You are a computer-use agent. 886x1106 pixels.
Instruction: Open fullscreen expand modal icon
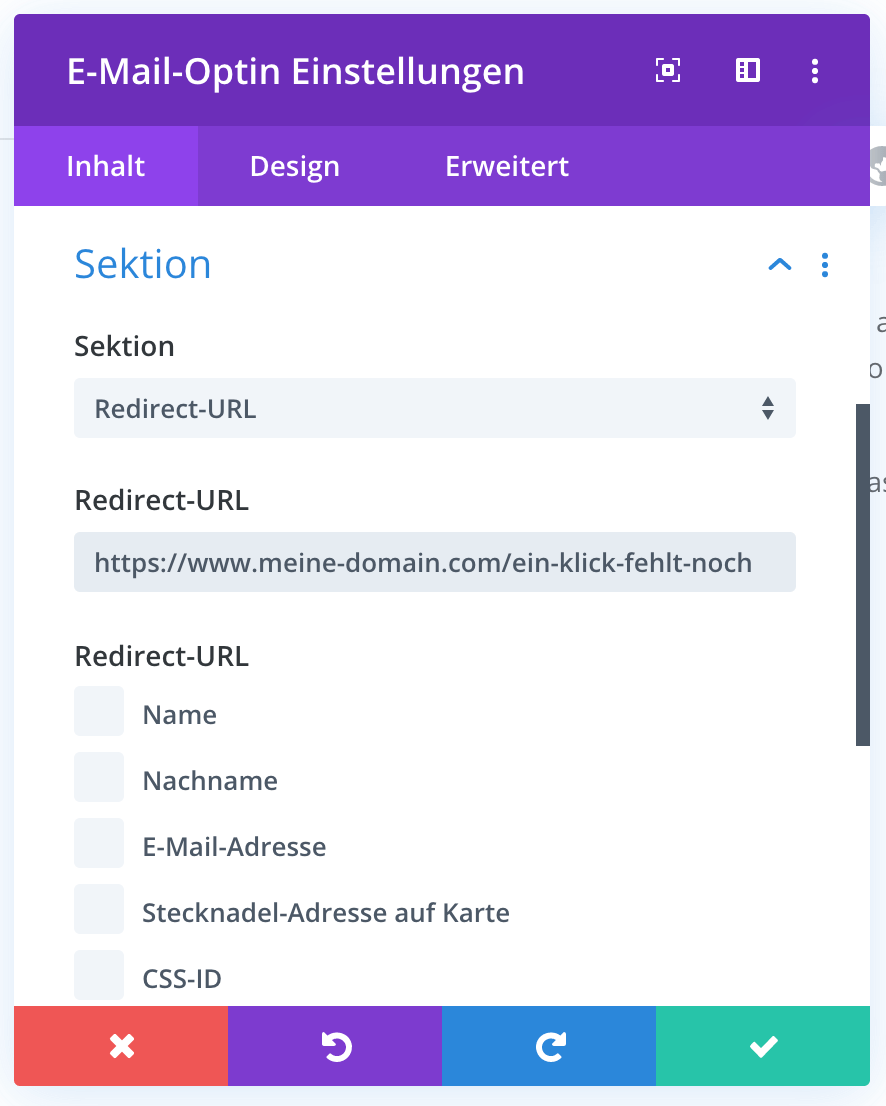[667, 71]
